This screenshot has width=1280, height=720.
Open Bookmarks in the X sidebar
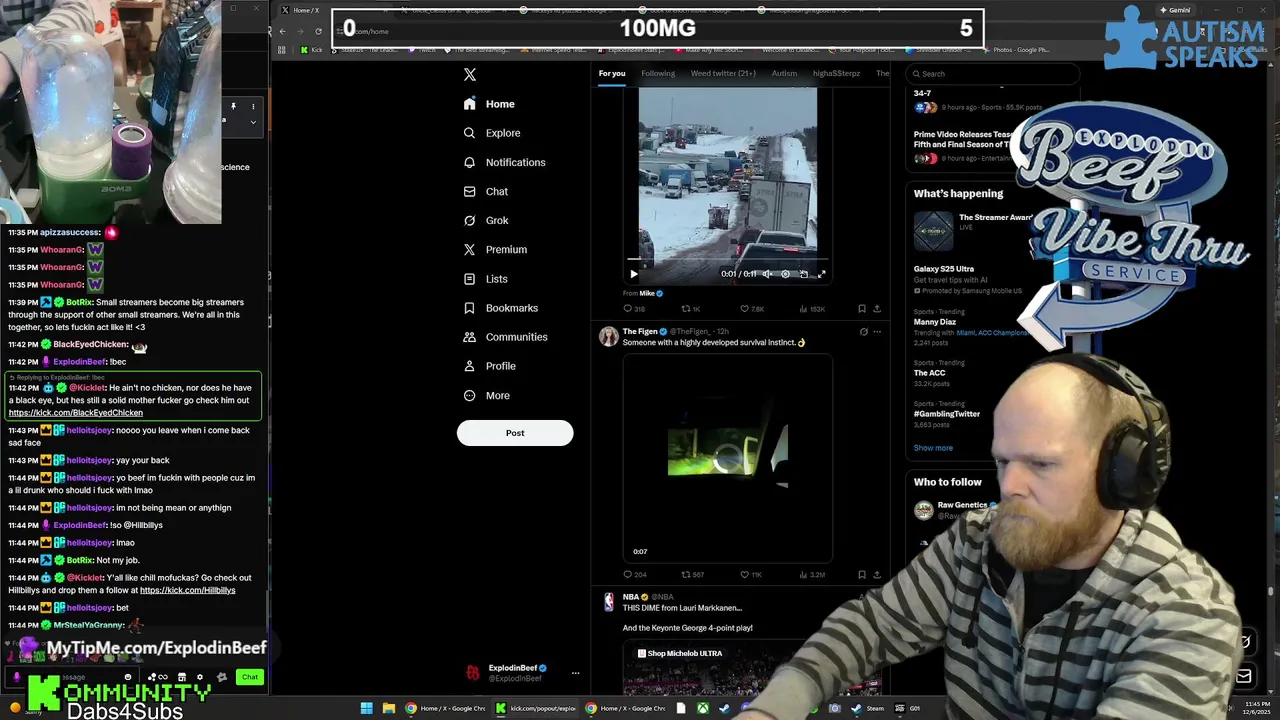(x=501, y=308)
